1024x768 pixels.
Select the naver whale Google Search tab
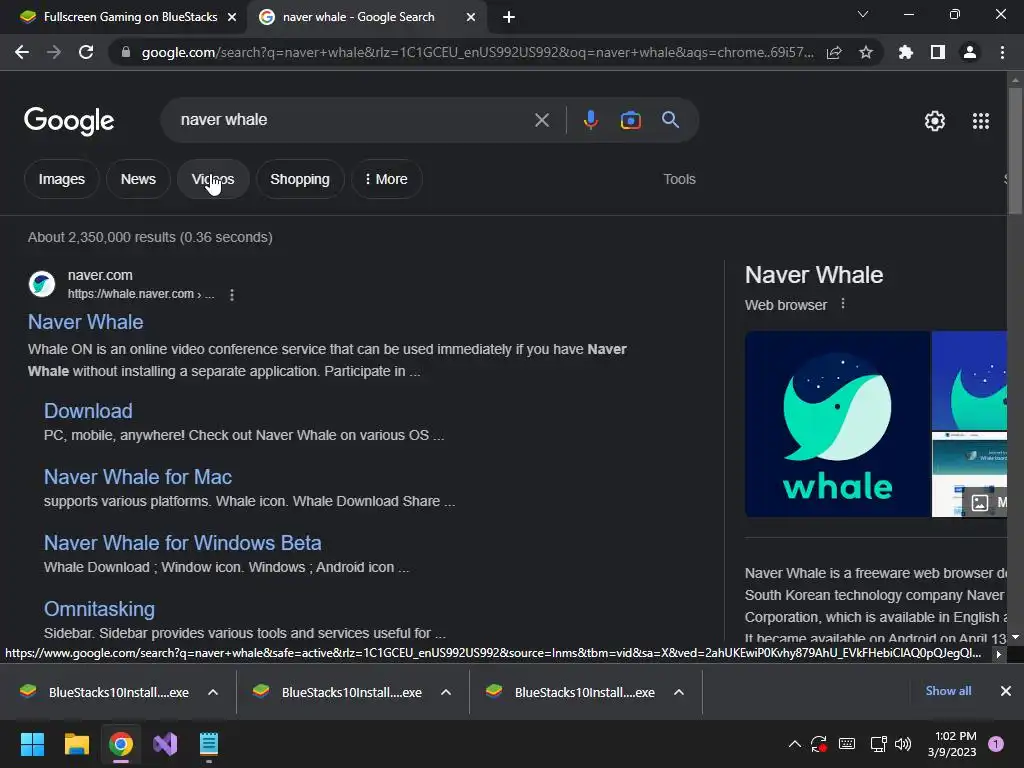[x=358, y=17]
